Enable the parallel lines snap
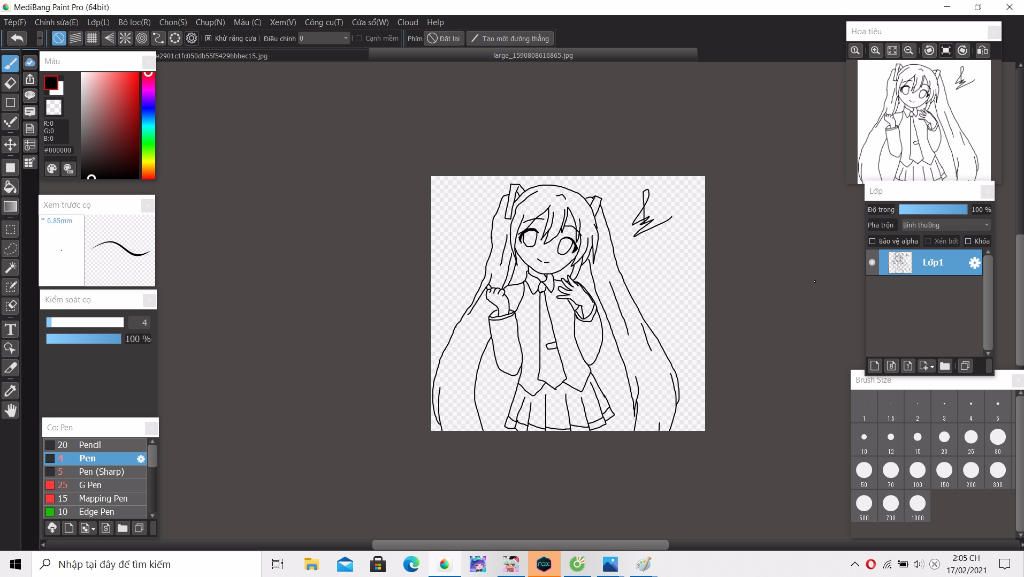 76,39
